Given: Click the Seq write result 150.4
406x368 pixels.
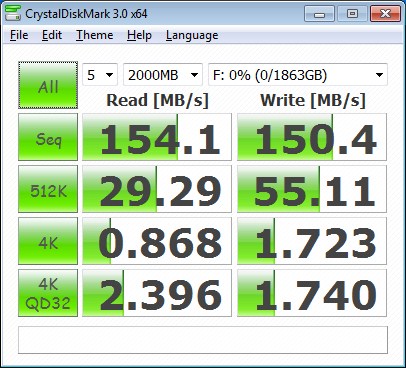Looking at the screenshot, I should (312, 137).
